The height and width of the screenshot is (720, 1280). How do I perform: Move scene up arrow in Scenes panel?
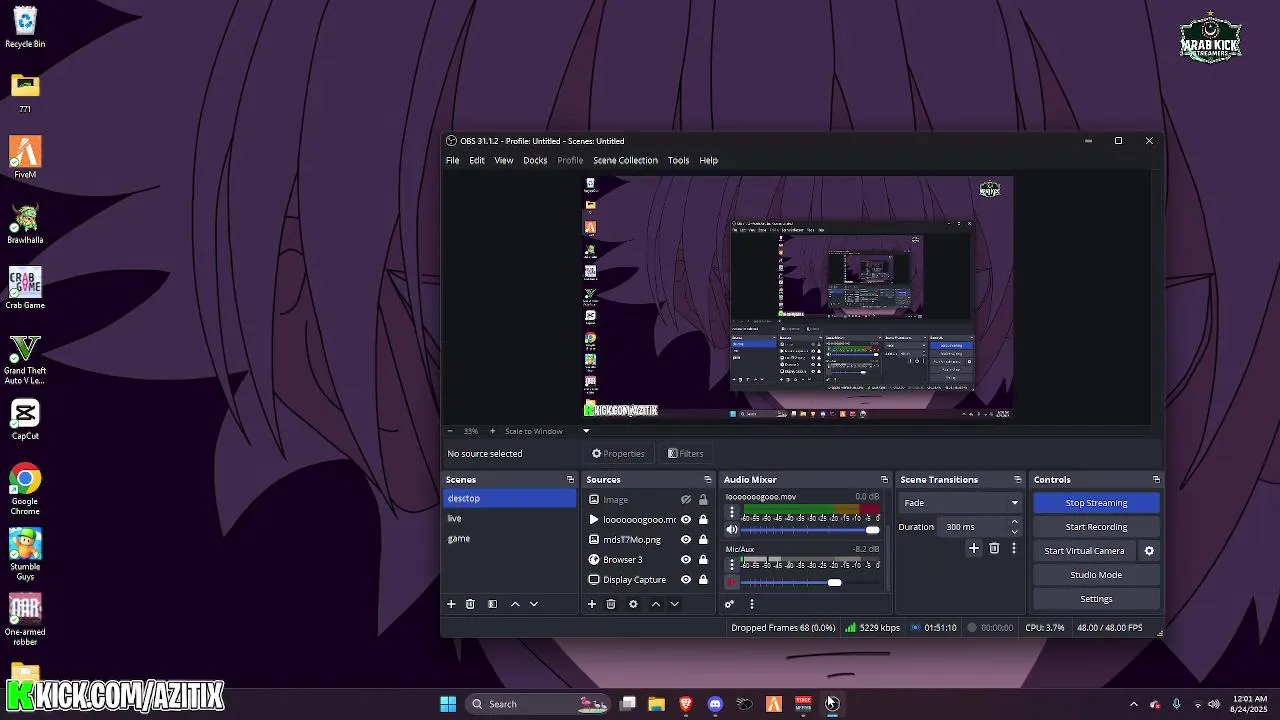click(x=515, y=604)
